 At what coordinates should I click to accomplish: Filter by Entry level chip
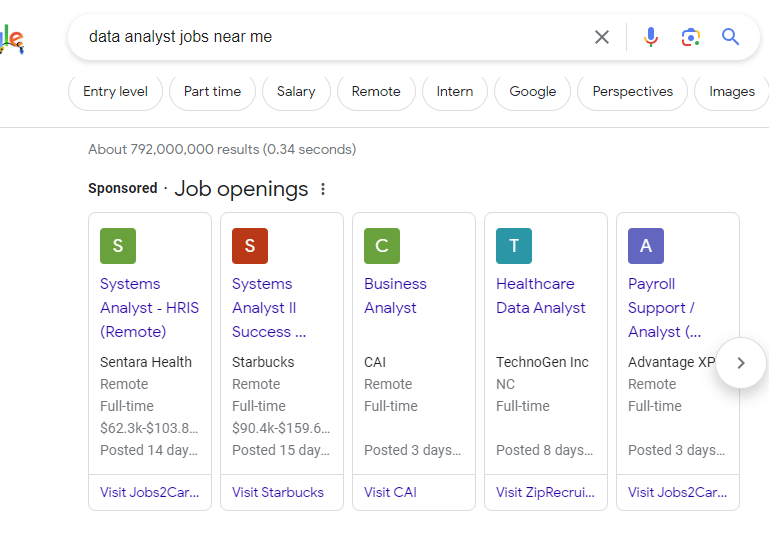pyautogui.click(x=115, y=92)
